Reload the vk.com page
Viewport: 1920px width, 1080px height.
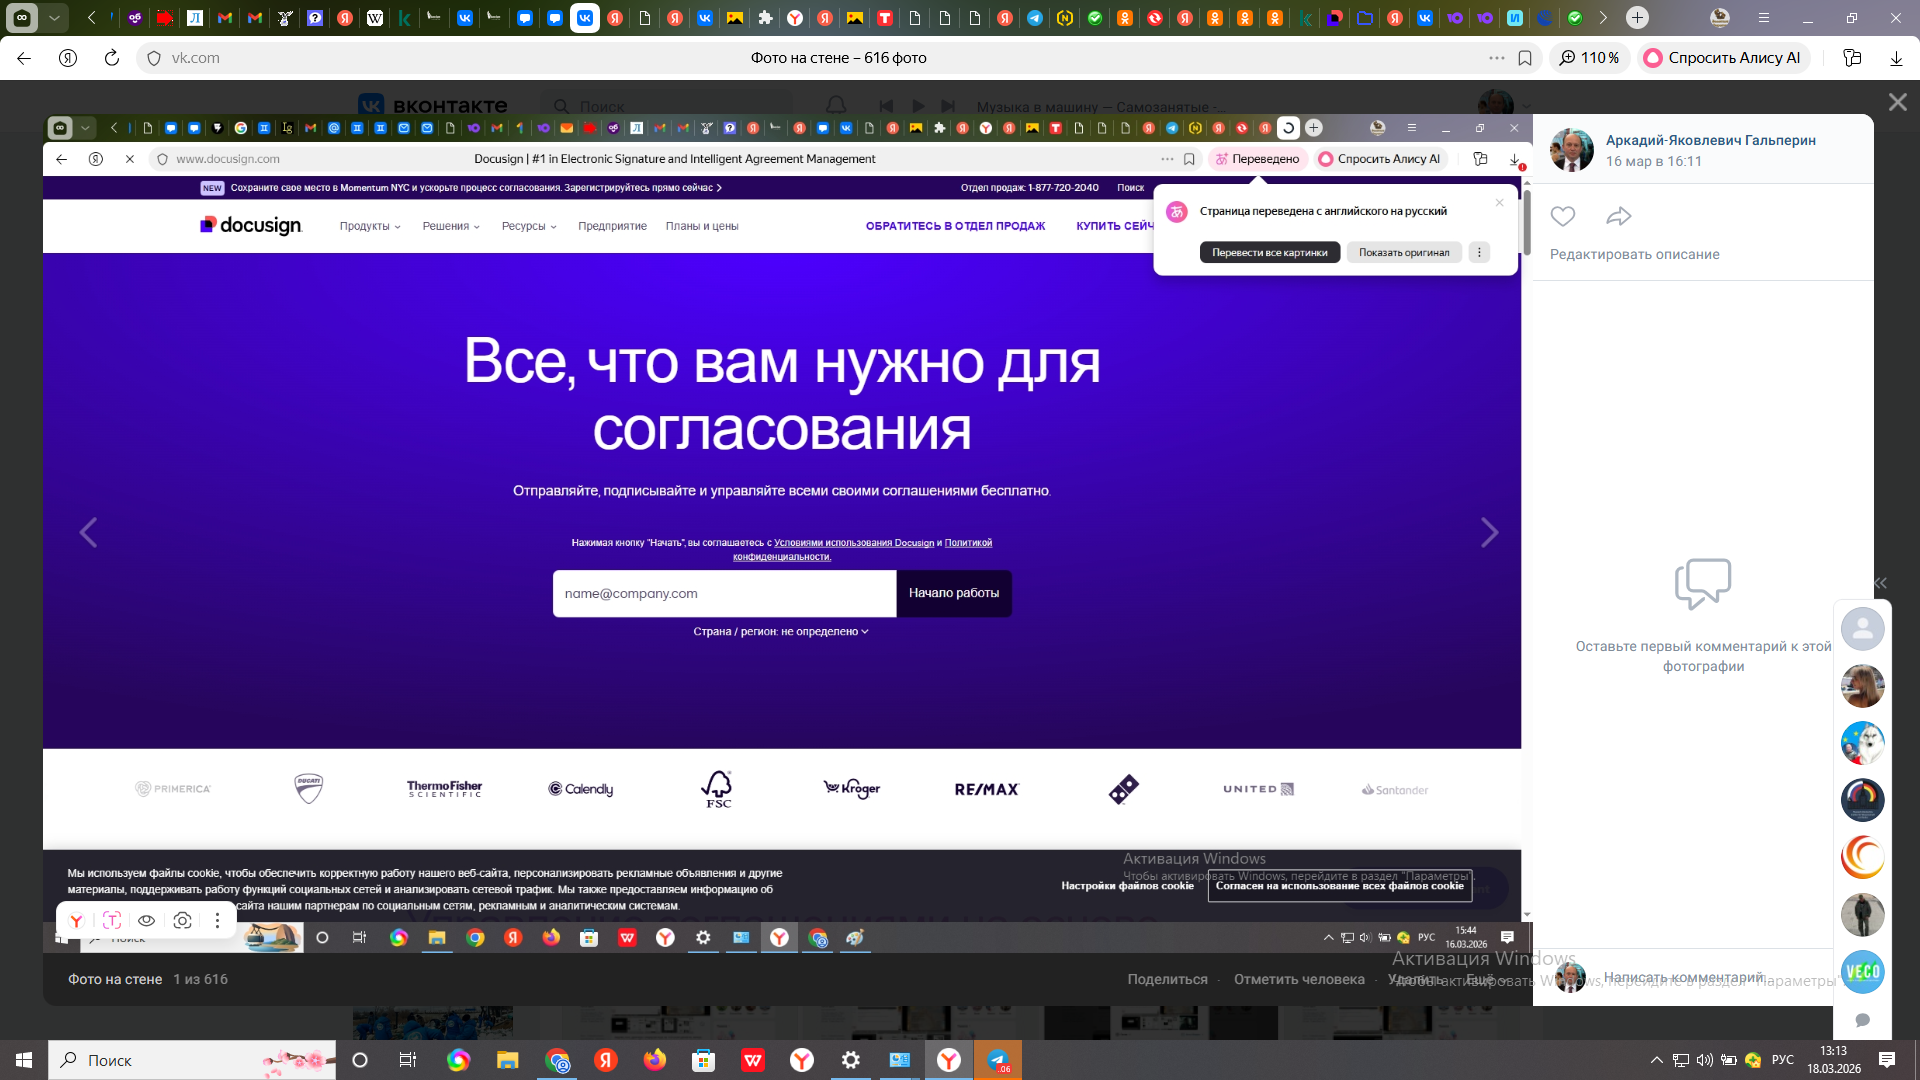[x=112, y=58]
